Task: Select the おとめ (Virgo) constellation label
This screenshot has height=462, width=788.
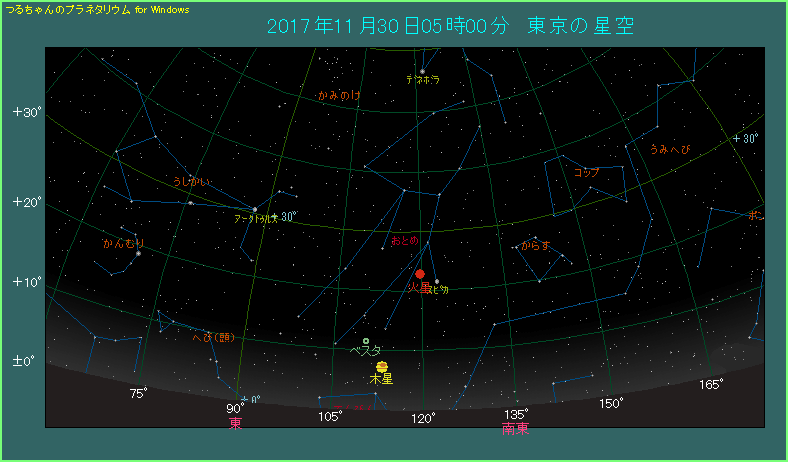Action: (x=405, y=241)
